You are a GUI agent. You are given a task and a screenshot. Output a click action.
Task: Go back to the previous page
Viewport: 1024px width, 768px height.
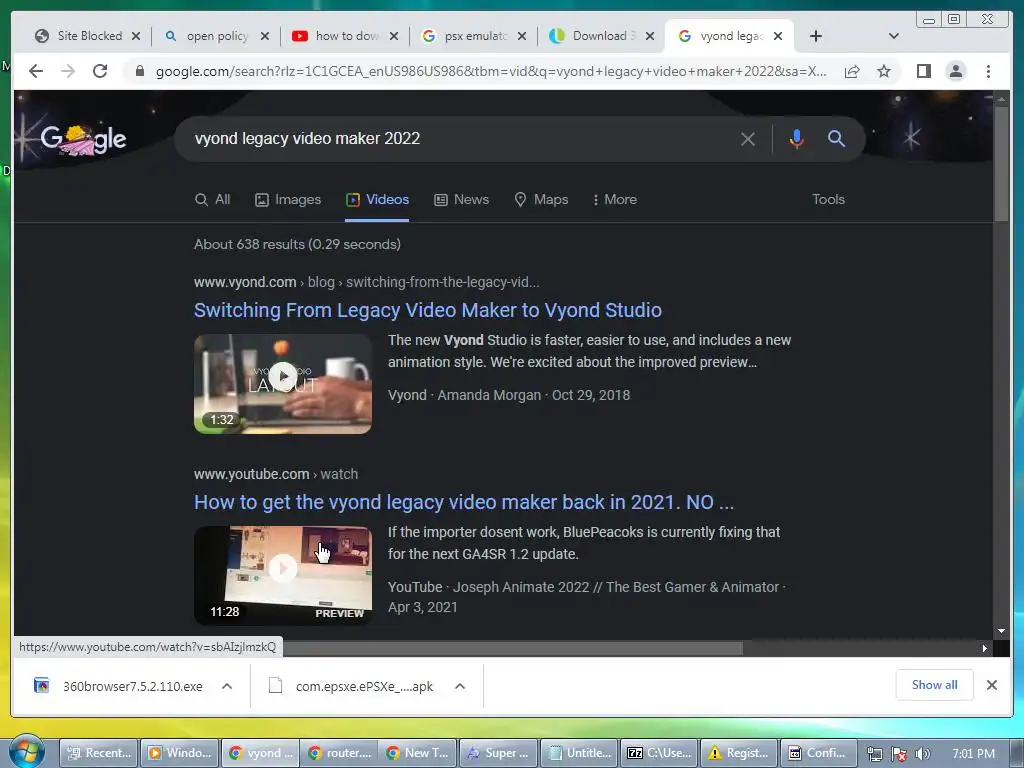tap(36, 71)
